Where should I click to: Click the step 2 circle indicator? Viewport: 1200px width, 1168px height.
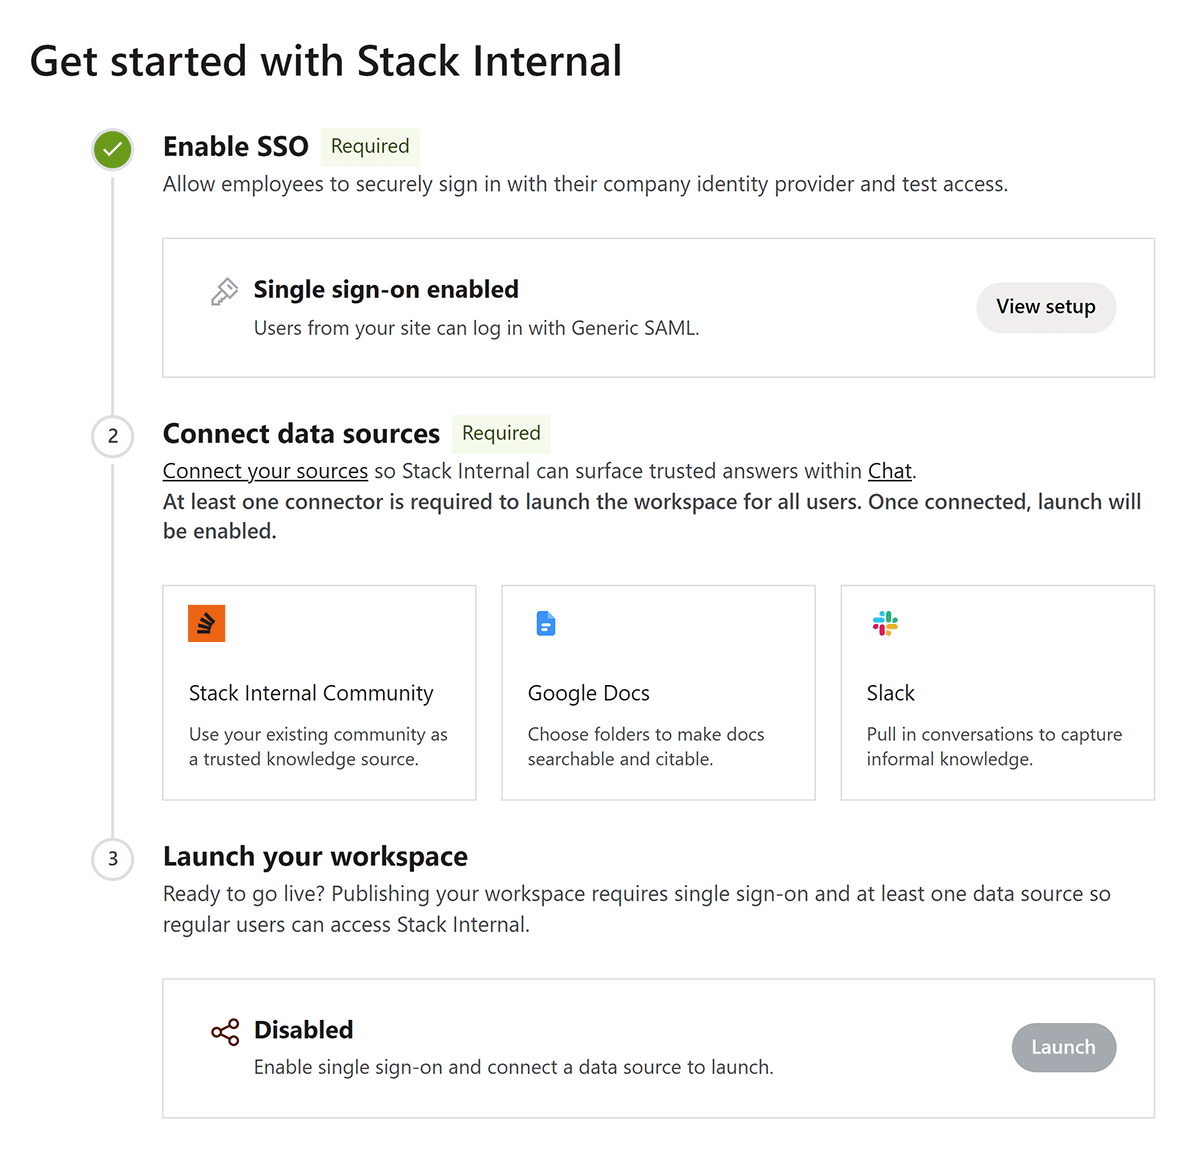[x=113, y=436]
